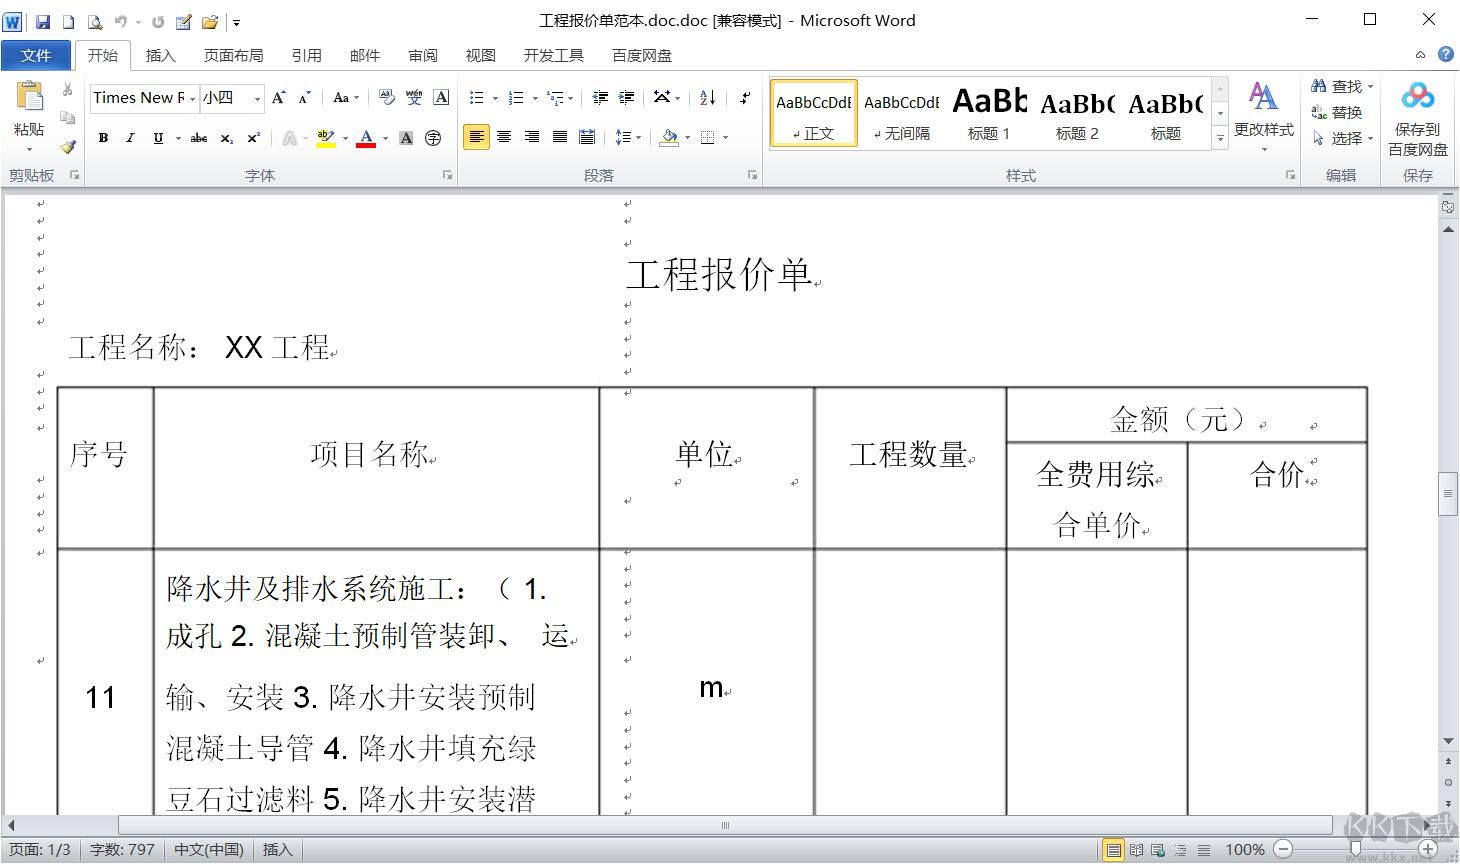The image size is (1460, 864).
Task: Click the Grow Font icon
Action: (x=279, y=98)
